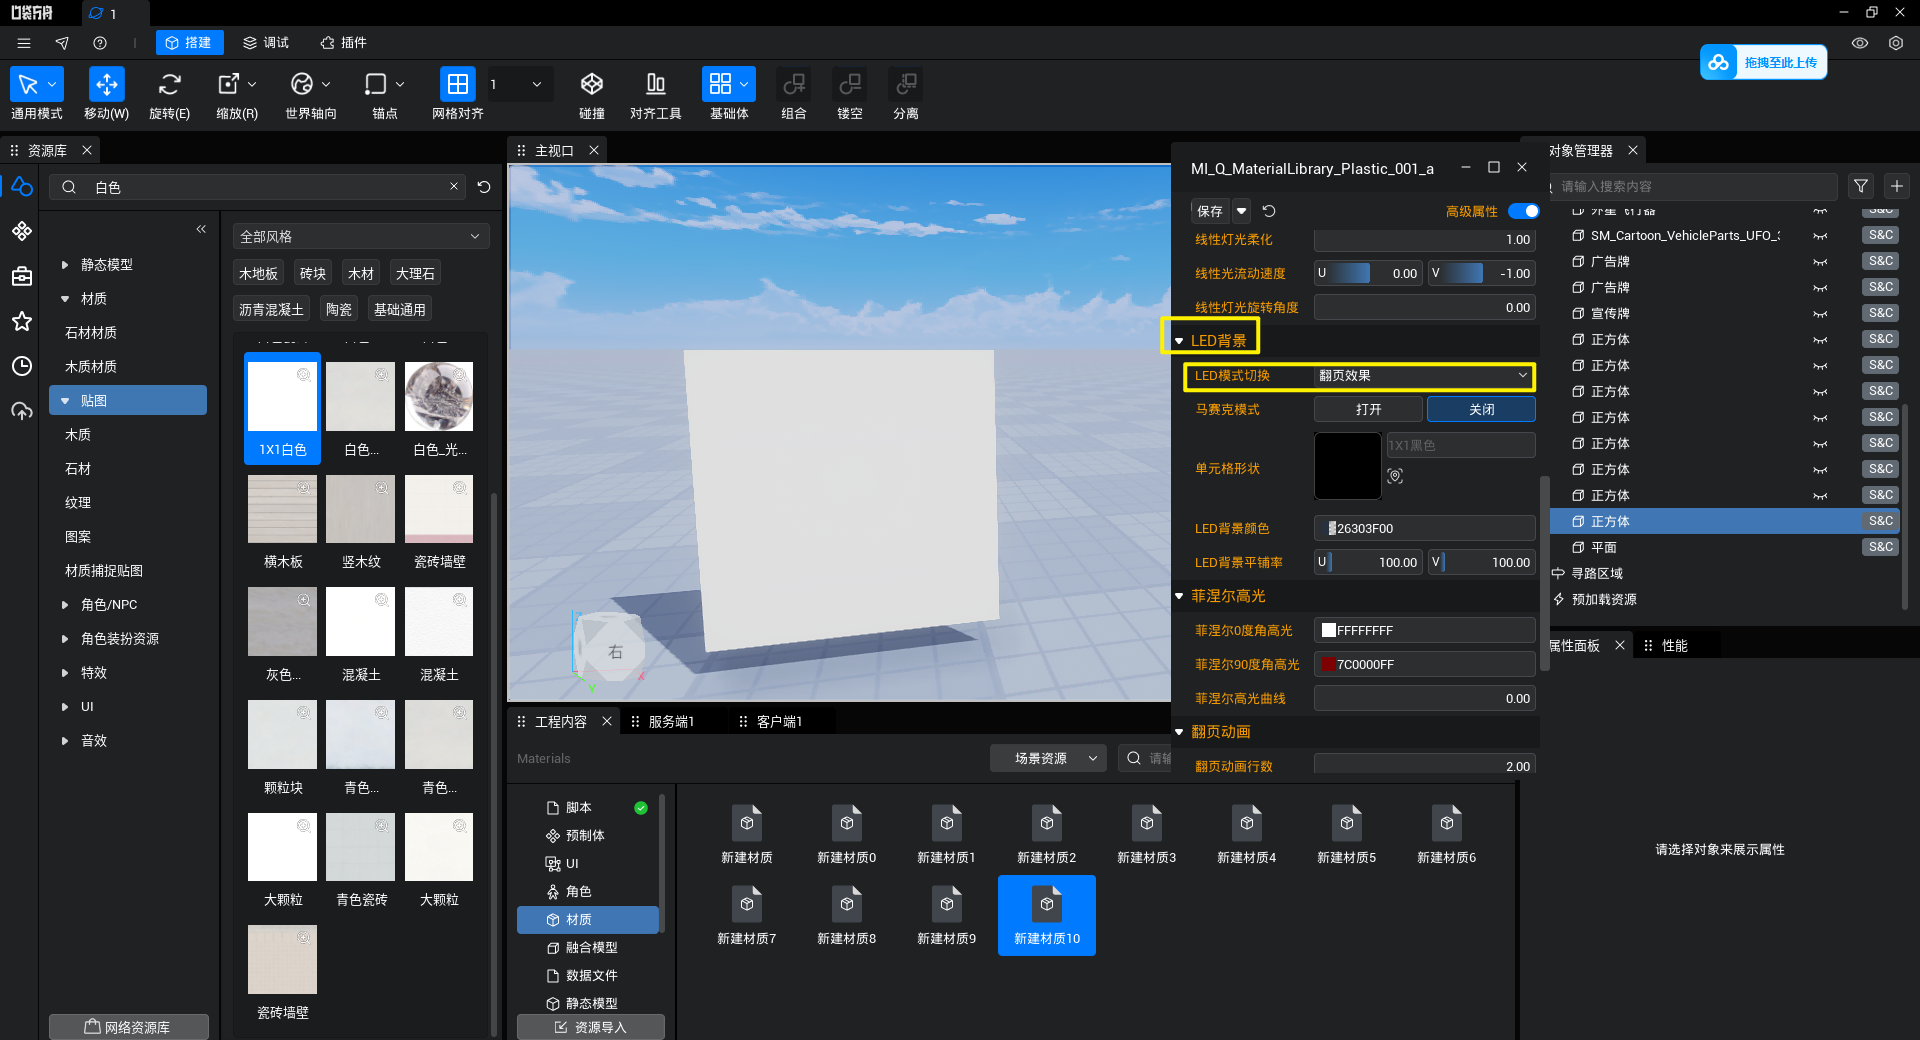1920x1040 pixels.
Task: Filter by 大理石 style tag
Action: (415, 273)
